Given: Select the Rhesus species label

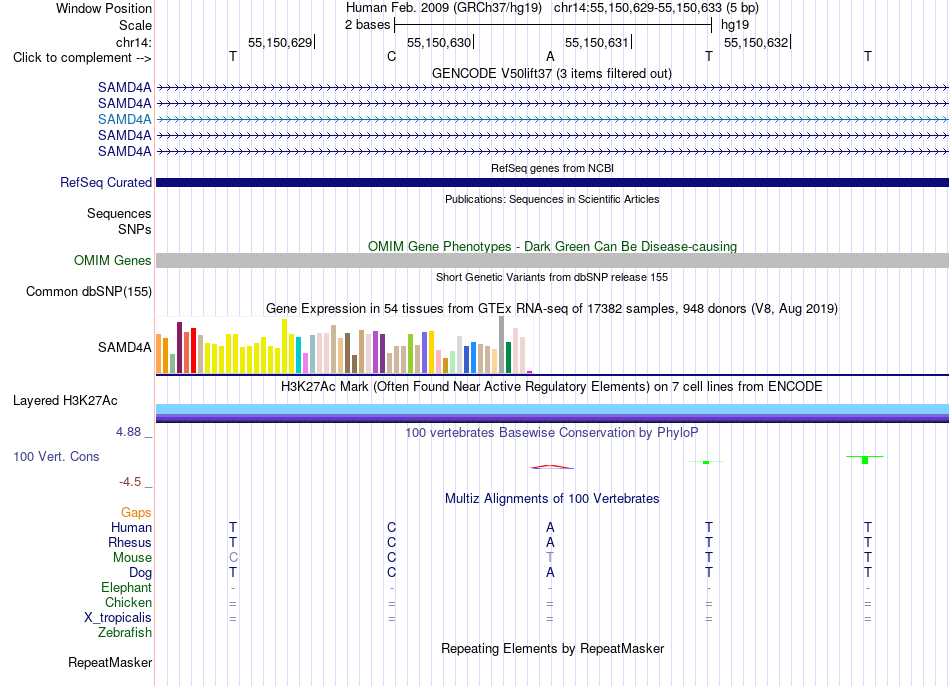Looking at the screenshot, I should 130,542.
